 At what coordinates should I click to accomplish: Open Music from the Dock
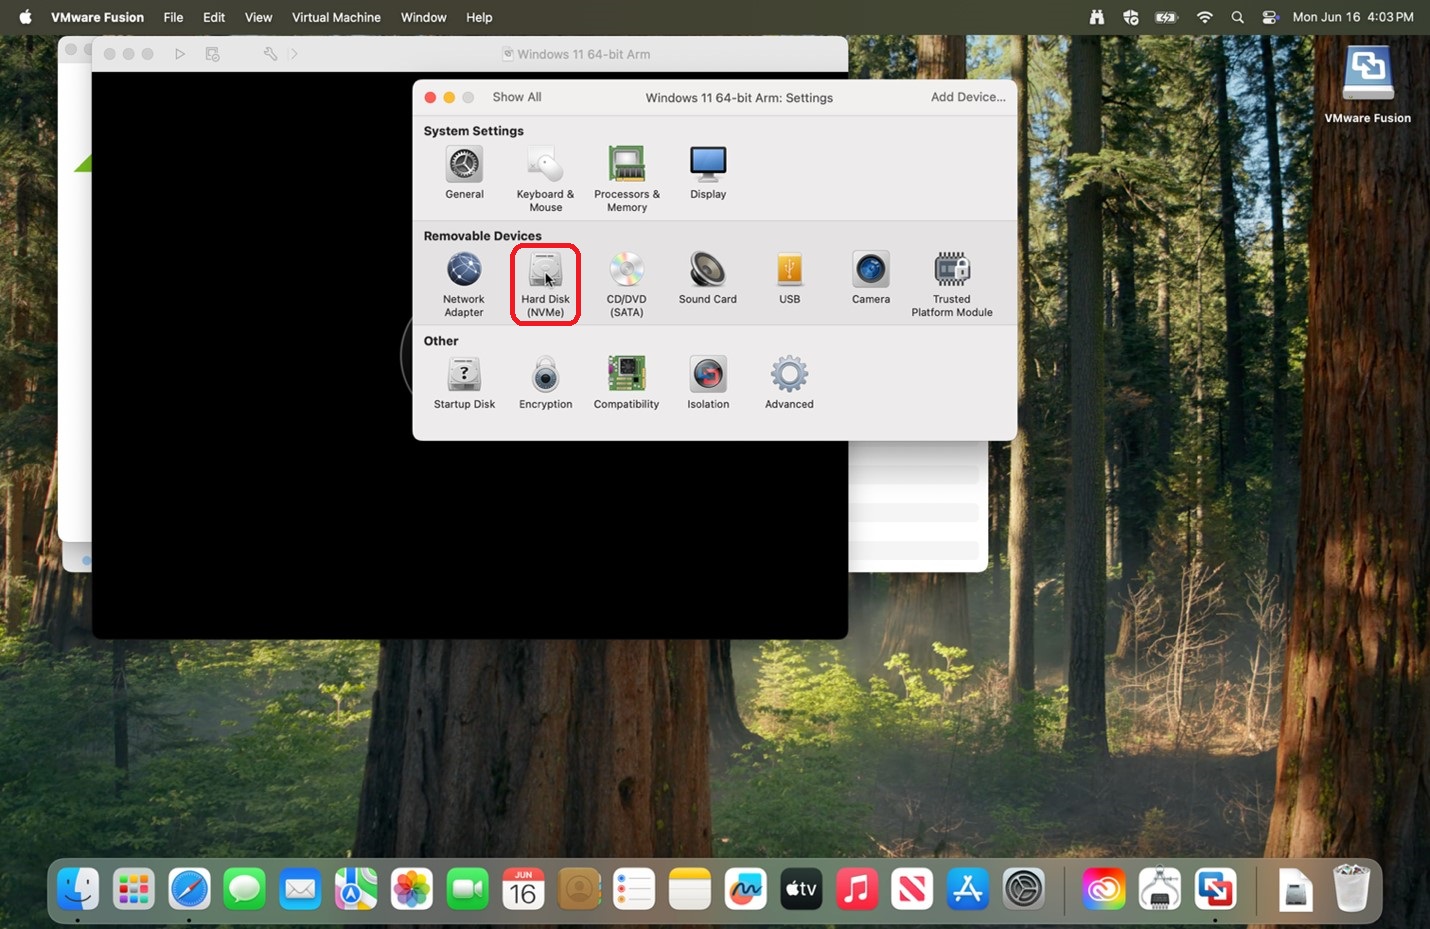[x=857, y=888]
